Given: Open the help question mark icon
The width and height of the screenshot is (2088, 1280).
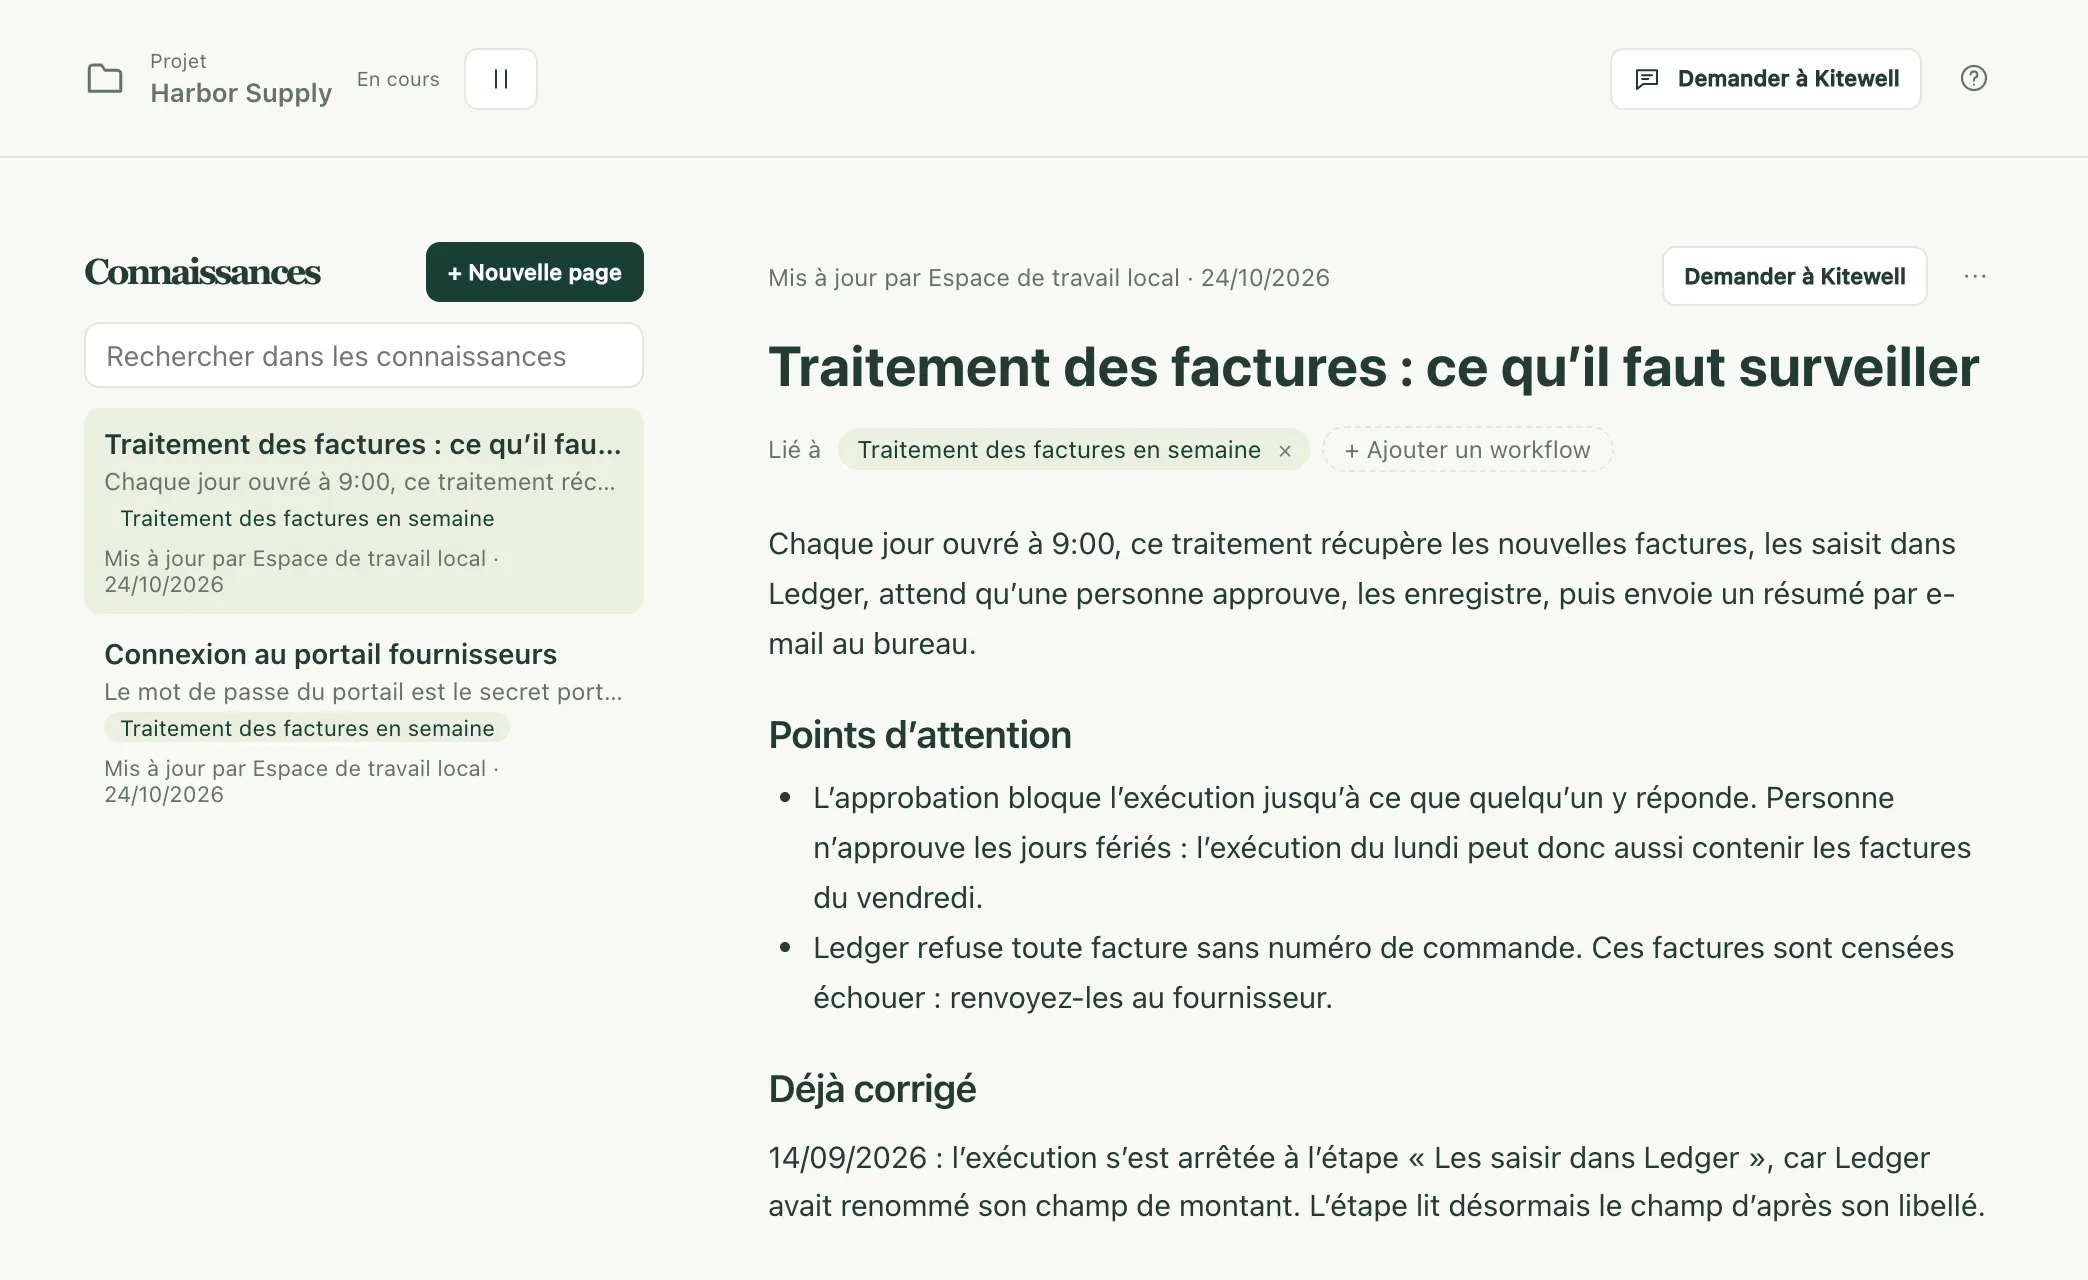Looking at the screenshot, I should [1973, 78].
